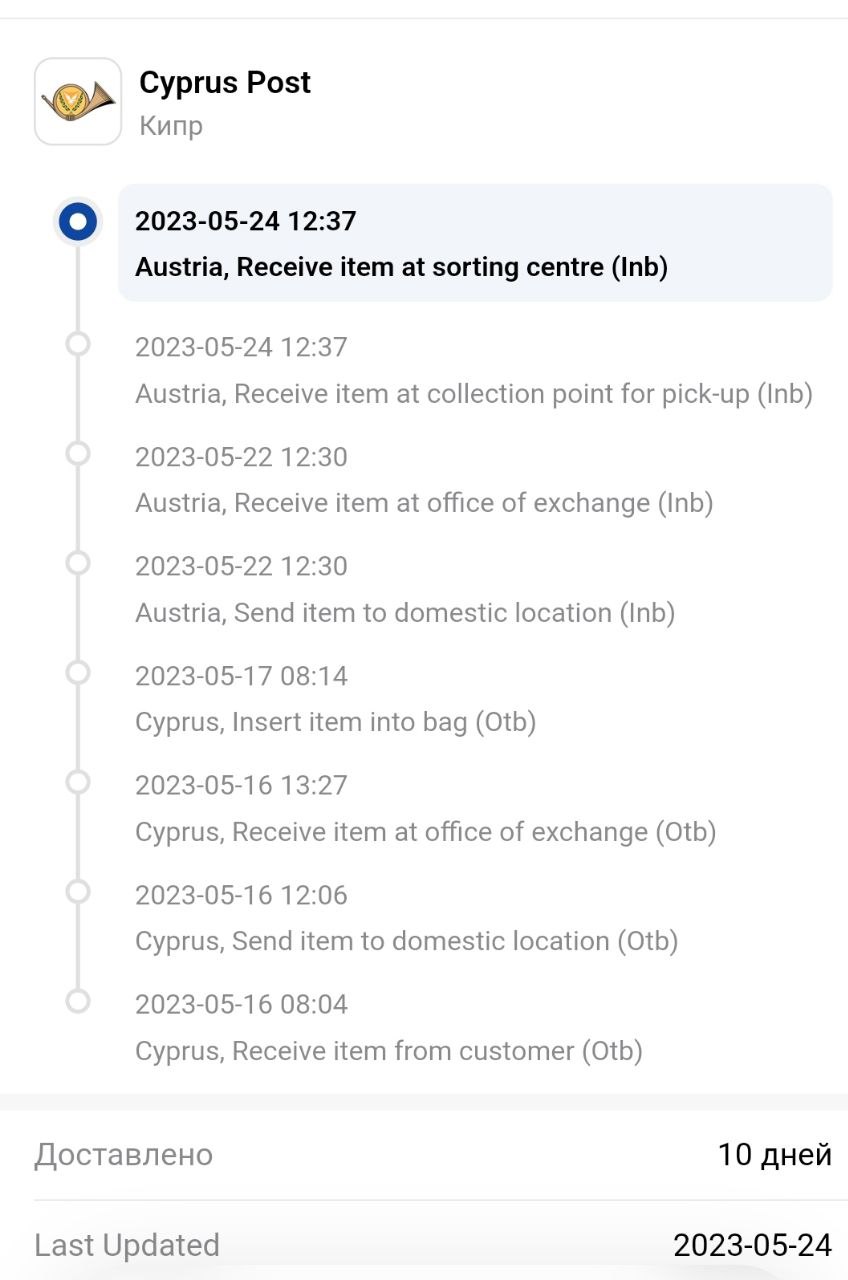Select Receive item at collection point entry
The image size is (848, 1280).
tap(473, 394)
